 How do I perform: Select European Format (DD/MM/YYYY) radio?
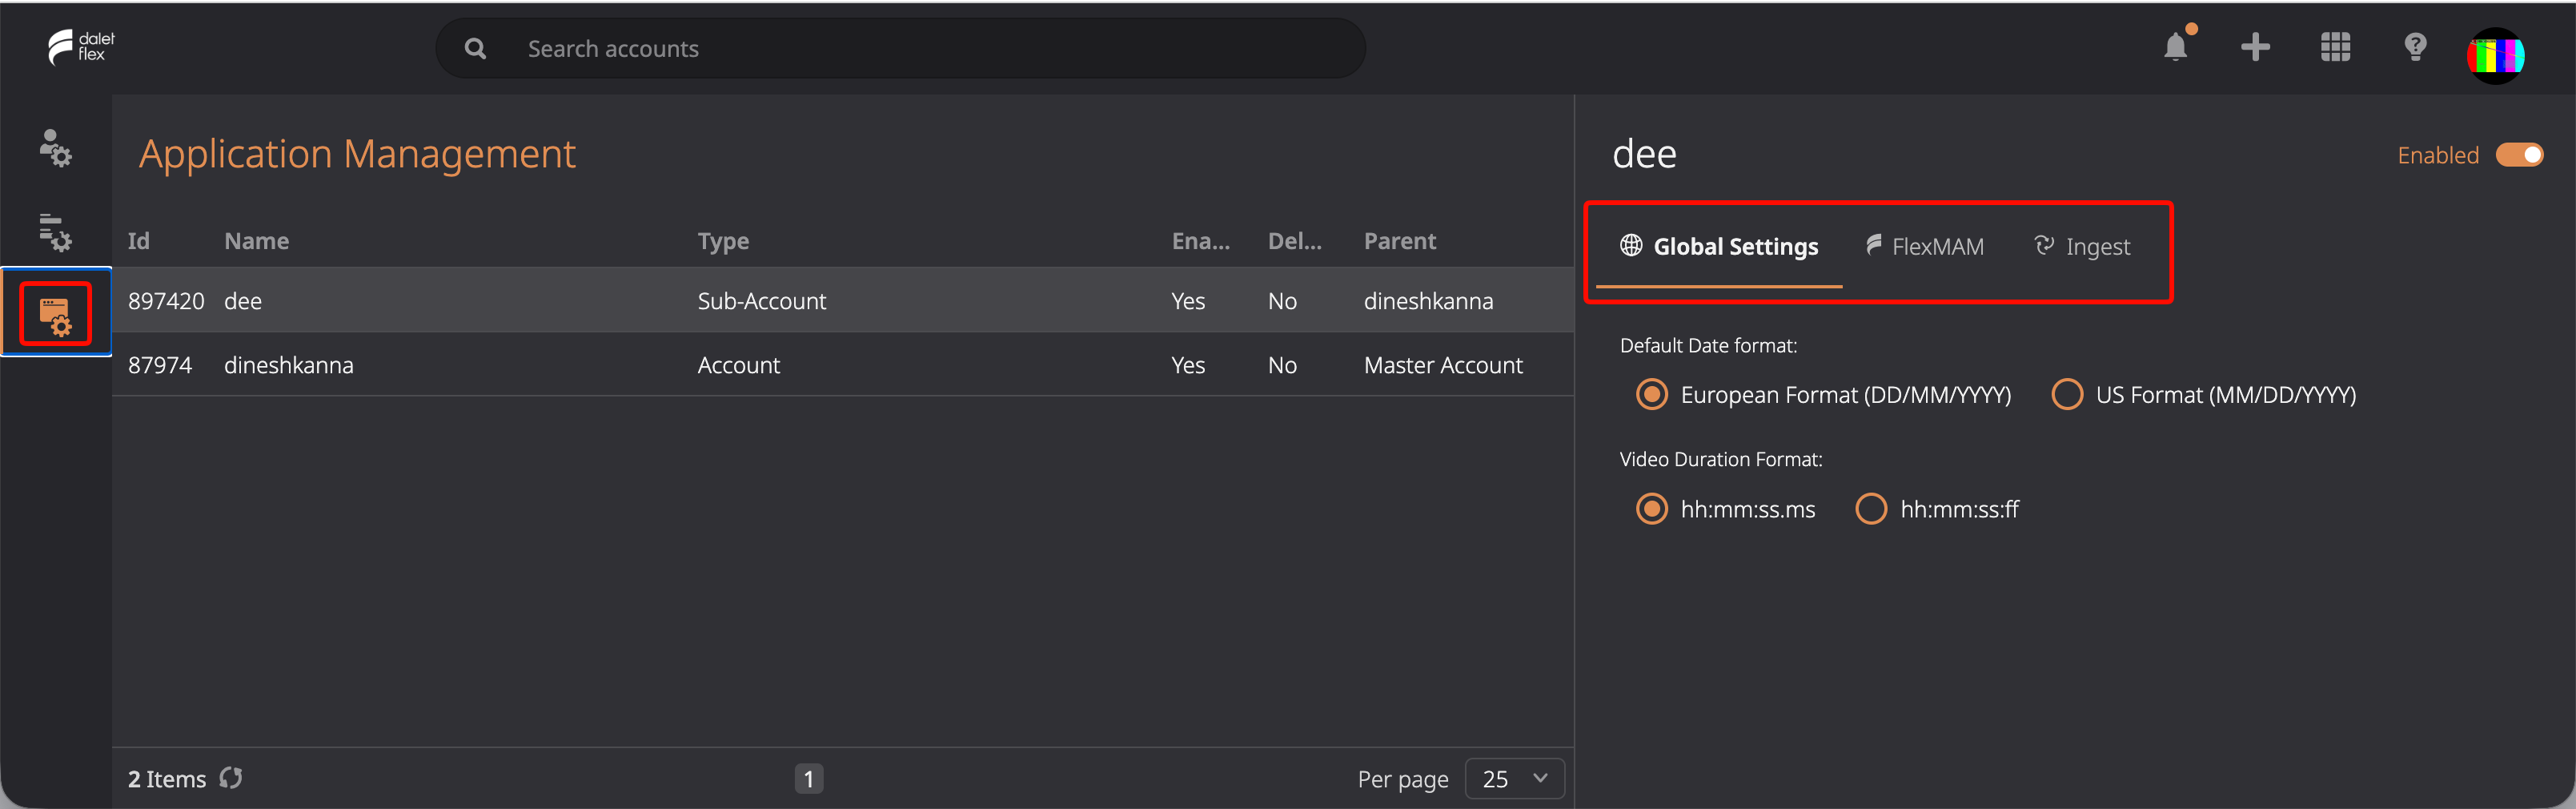click(1652, 394)
